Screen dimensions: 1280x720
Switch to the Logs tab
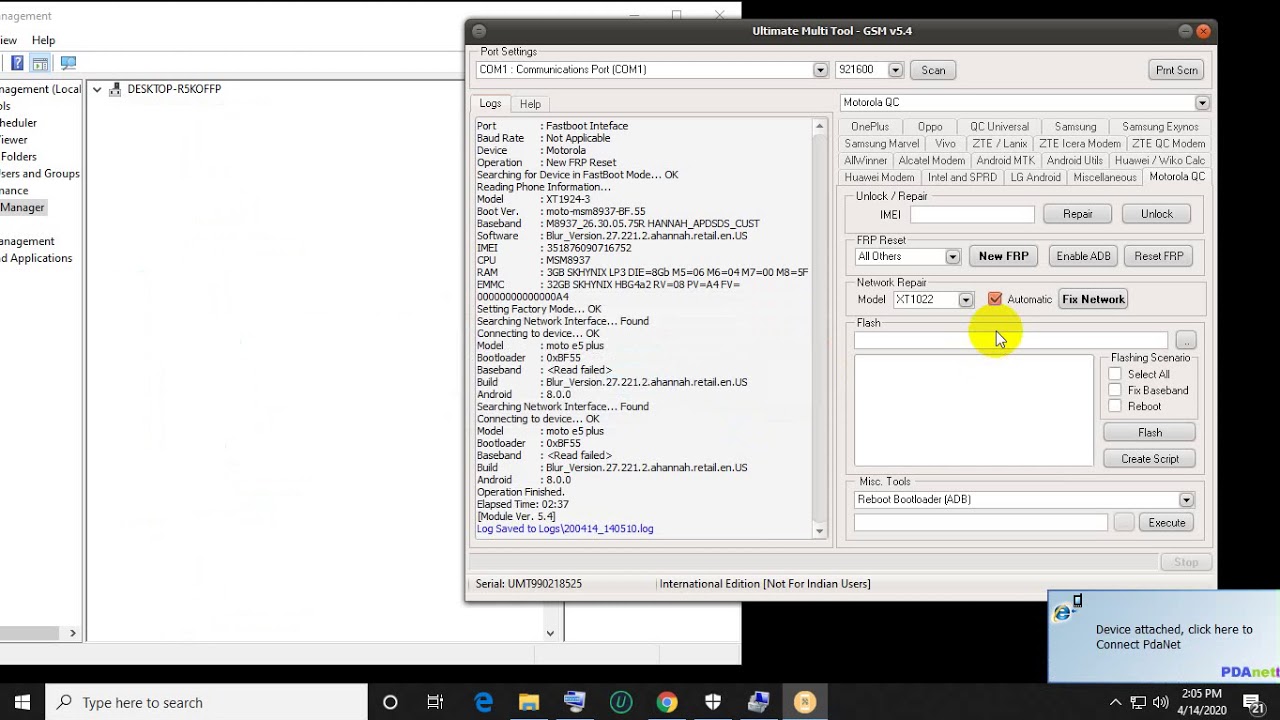point(490,103)
